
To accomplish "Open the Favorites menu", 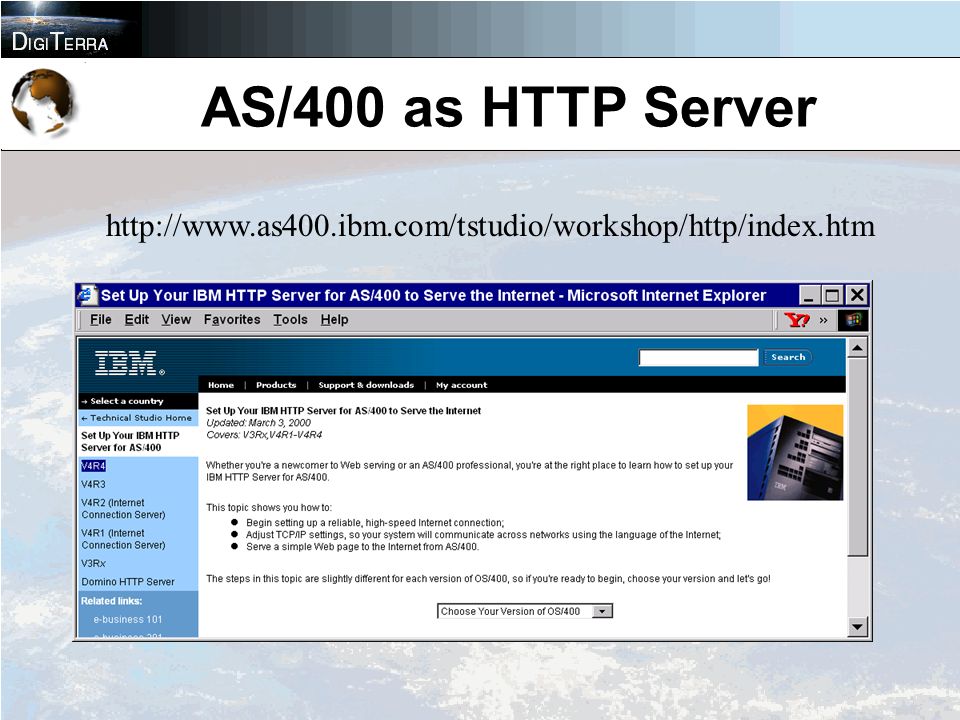I will 232,320.
